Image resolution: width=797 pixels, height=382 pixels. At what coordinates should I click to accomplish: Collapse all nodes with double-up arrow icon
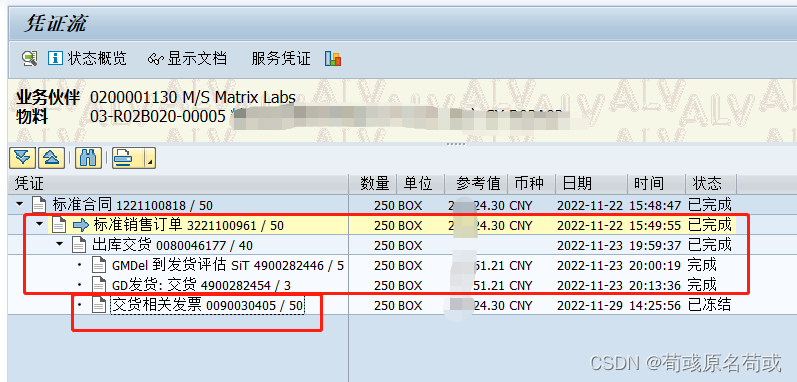[51, 158]
